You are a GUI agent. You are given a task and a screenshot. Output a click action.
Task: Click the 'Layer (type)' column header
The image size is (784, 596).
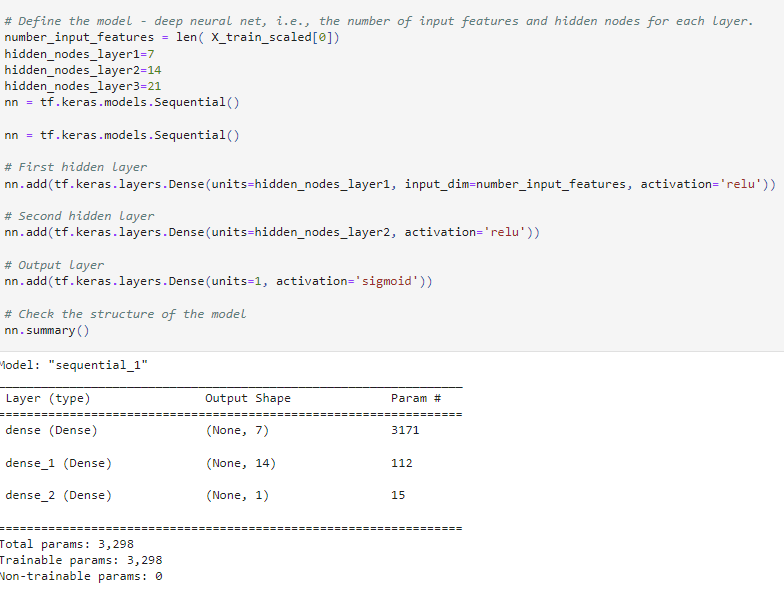pyautogui.click(x=48, y=398)
